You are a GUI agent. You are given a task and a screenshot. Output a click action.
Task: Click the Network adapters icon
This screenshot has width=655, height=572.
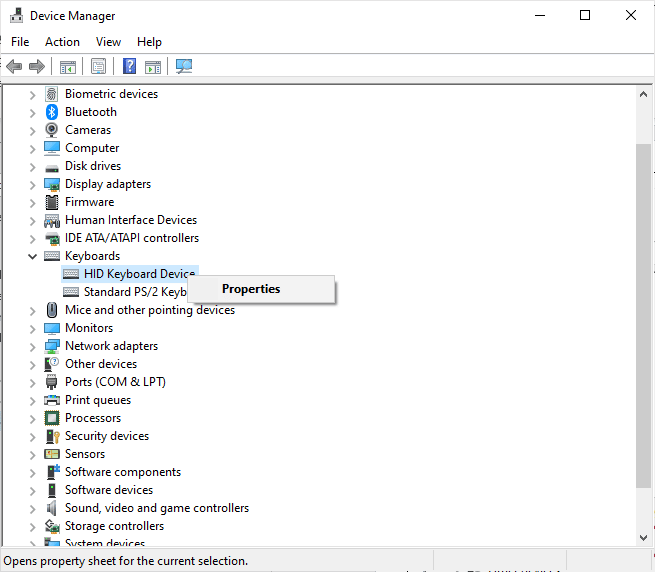point(52,346)
